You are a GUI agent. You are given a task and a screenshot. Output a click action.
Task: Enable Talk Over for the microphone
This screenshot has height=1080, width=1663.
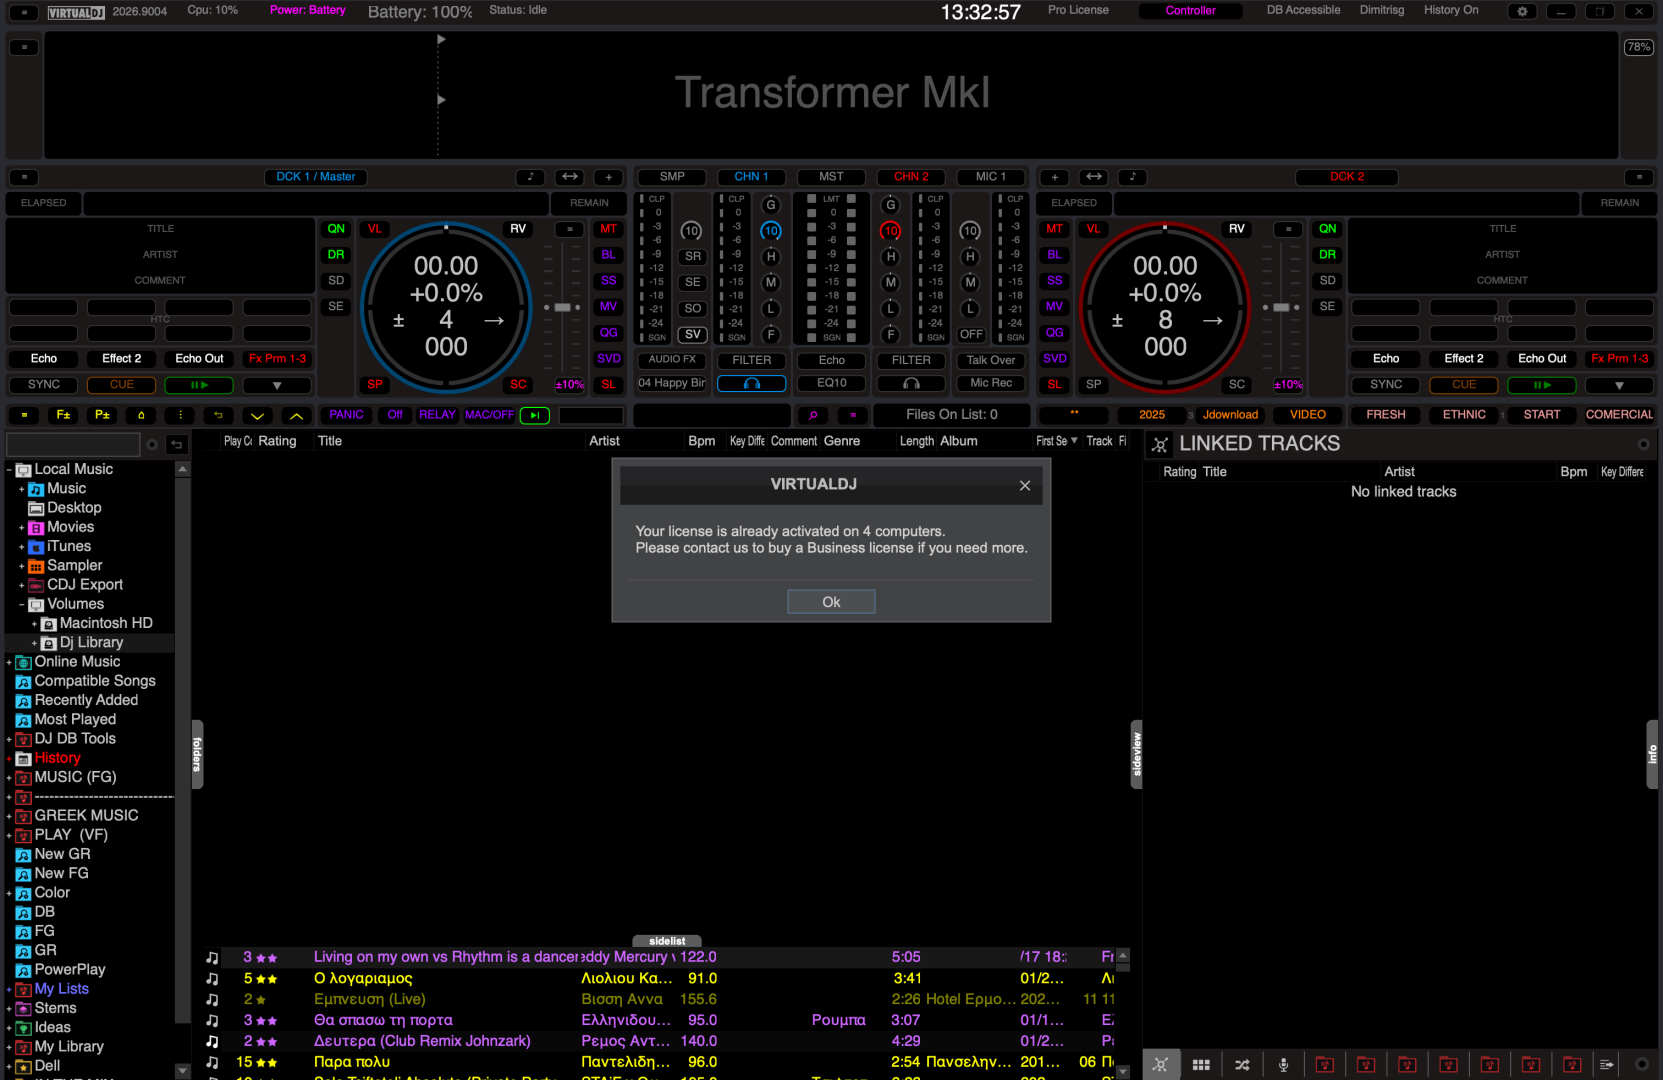point(990,360)
